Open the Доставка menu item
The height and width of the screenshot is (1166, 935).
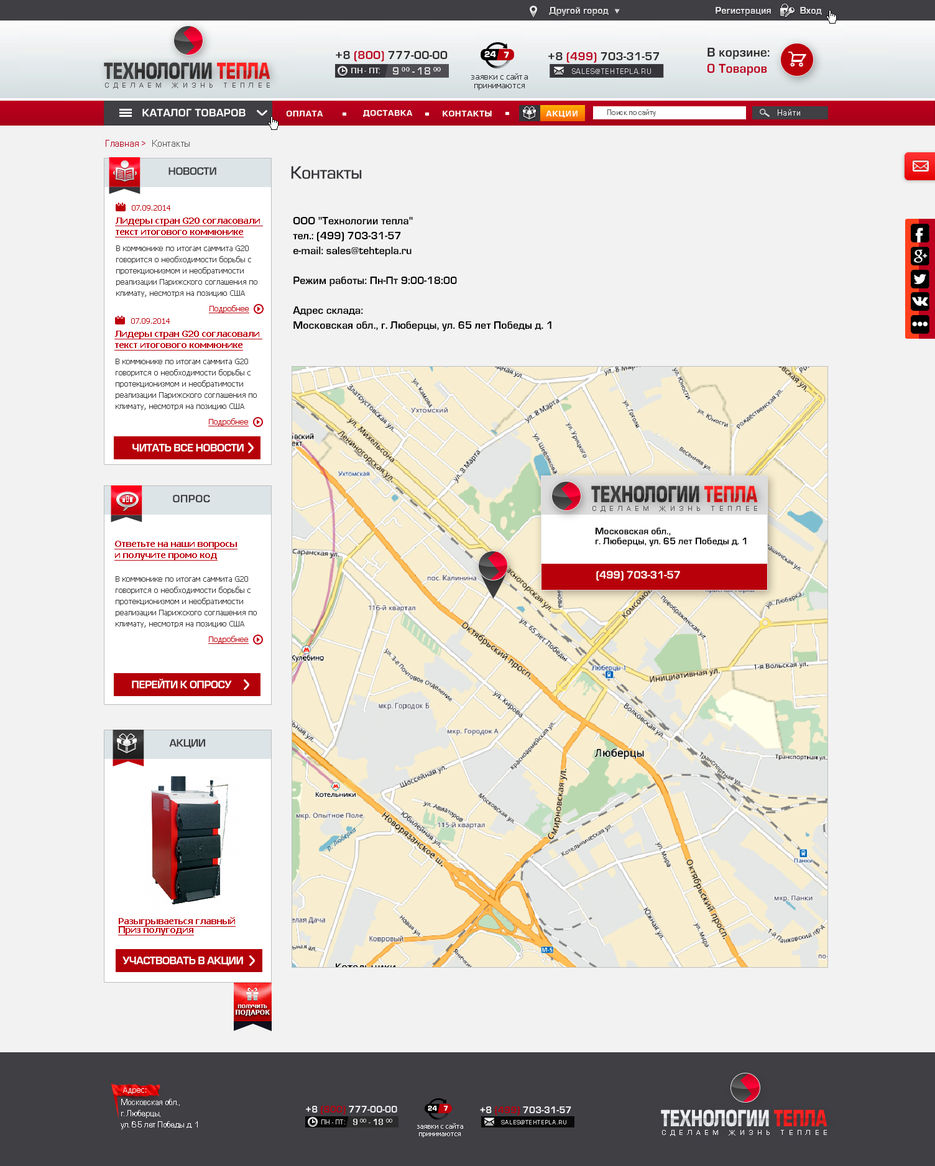coord(387,114)
